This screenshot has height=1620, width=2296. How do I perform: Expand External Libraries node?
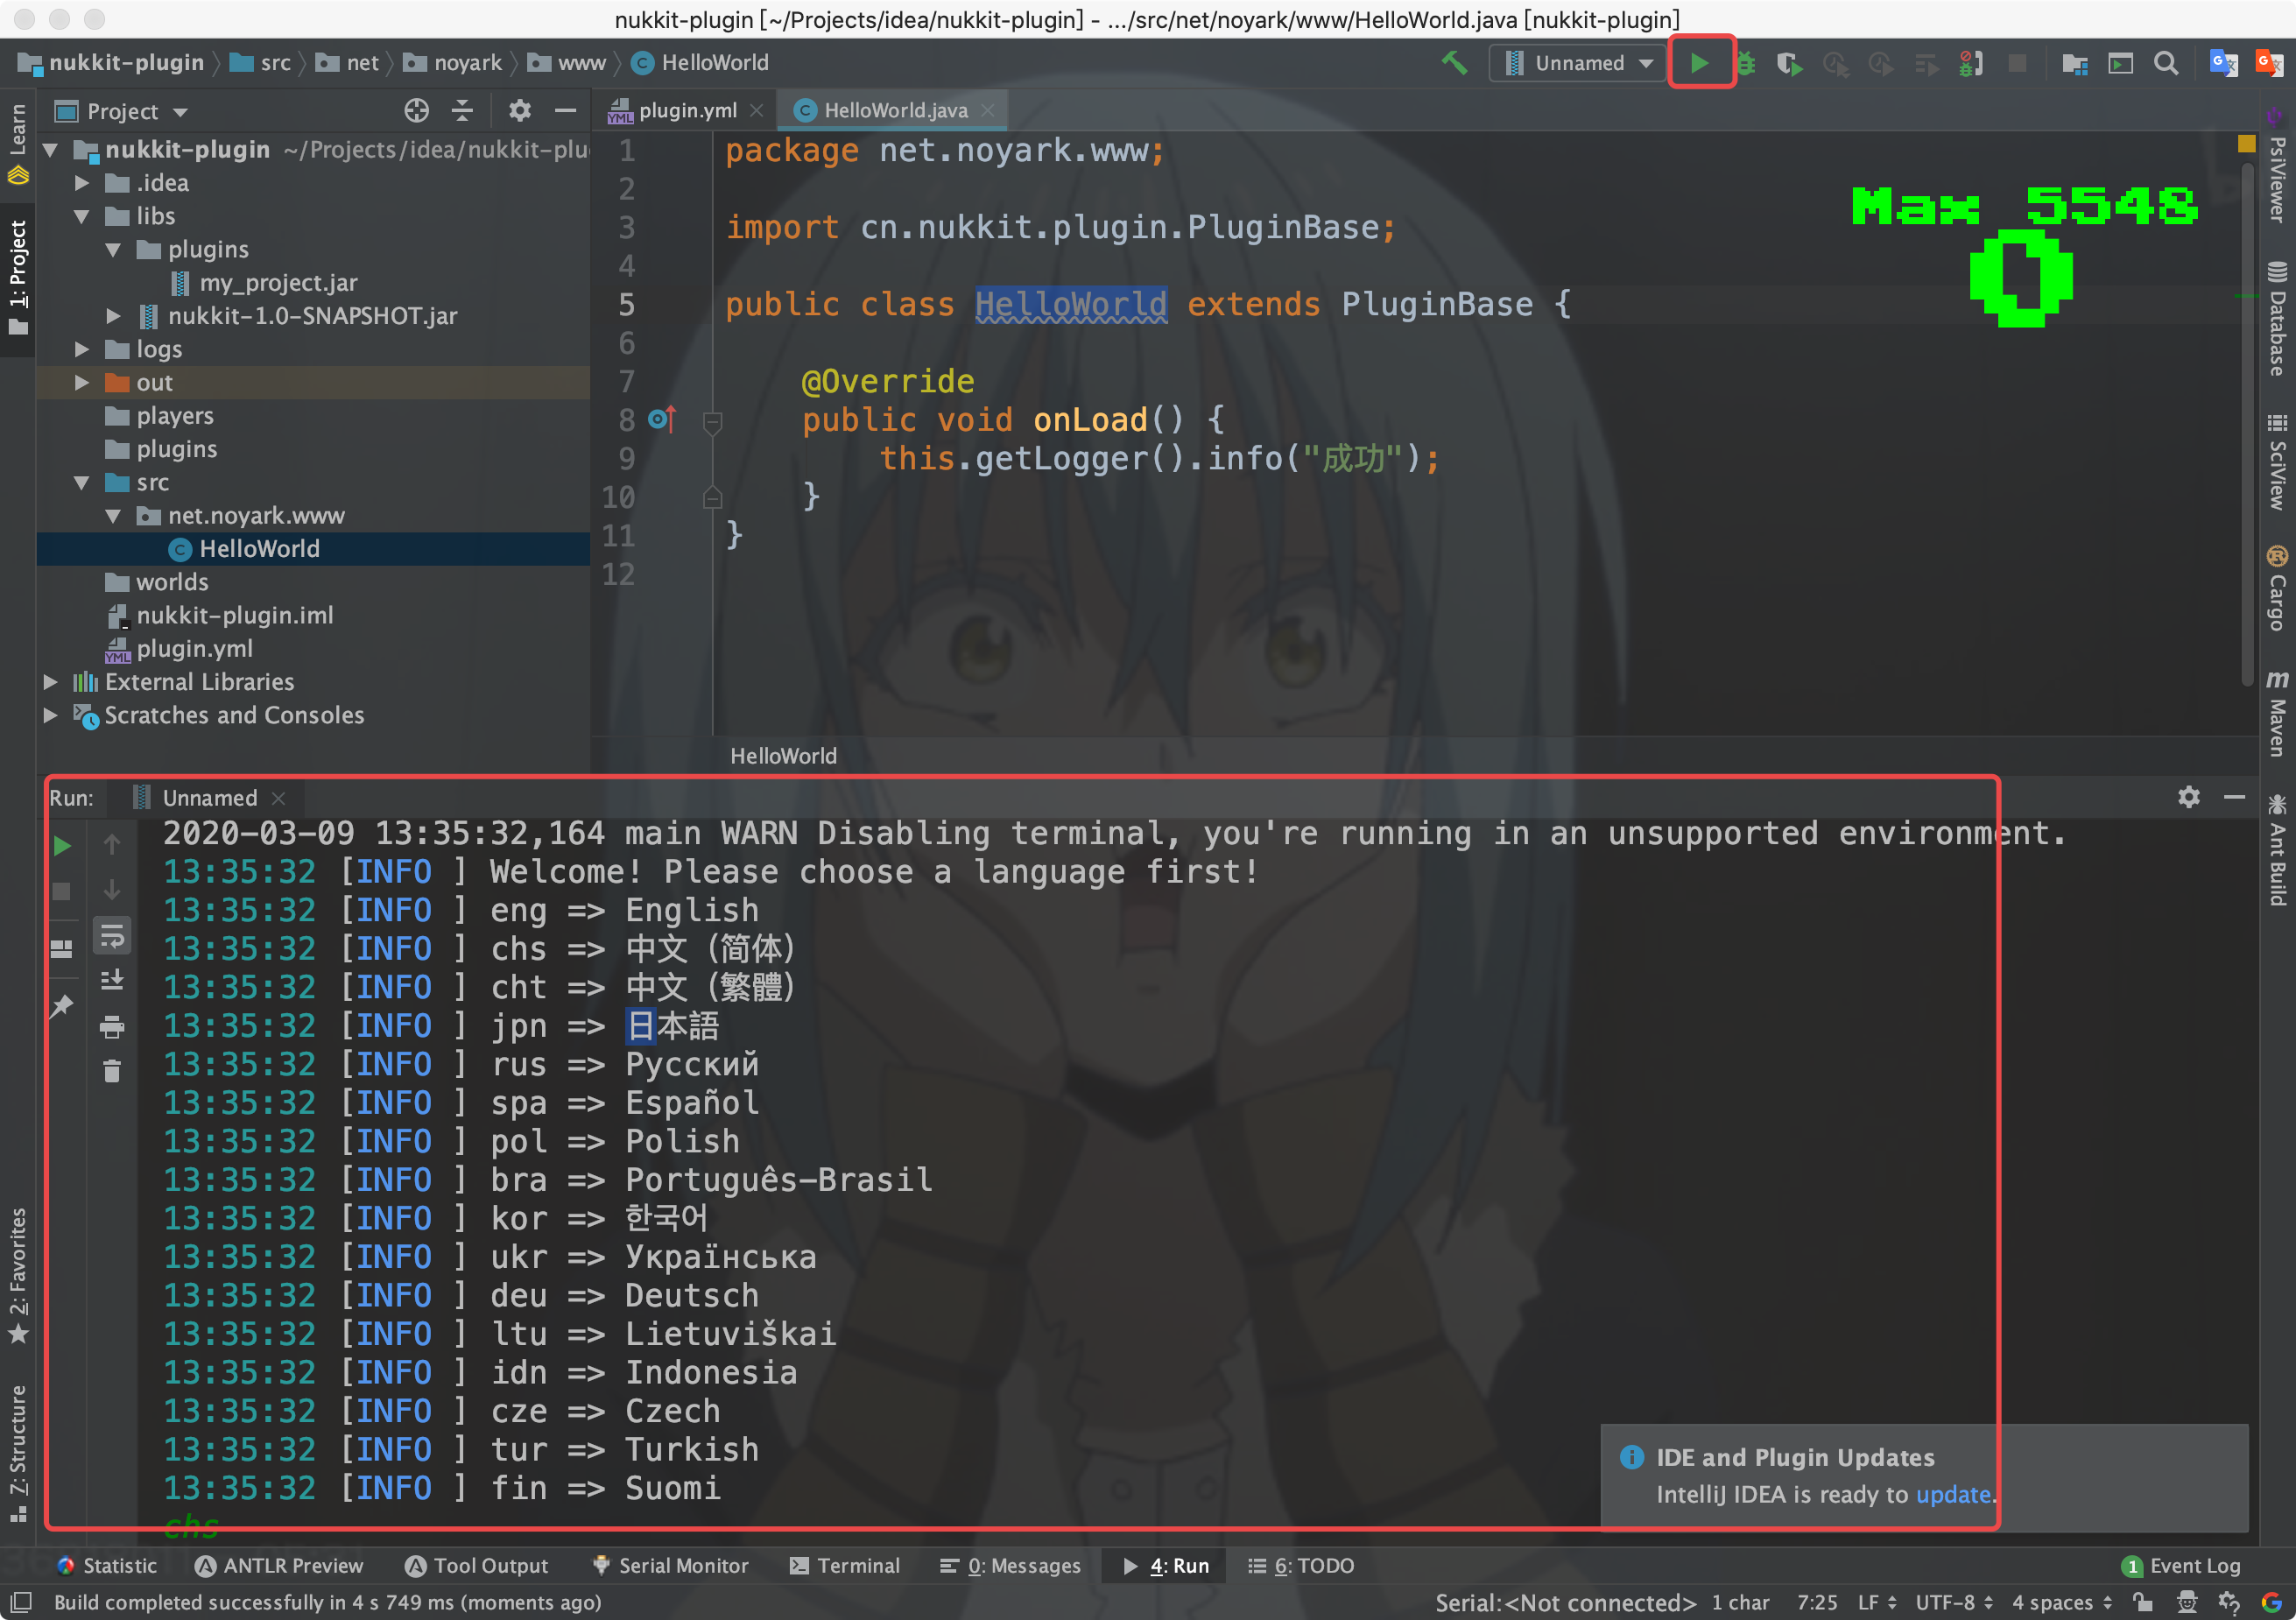tap(50, 682)
